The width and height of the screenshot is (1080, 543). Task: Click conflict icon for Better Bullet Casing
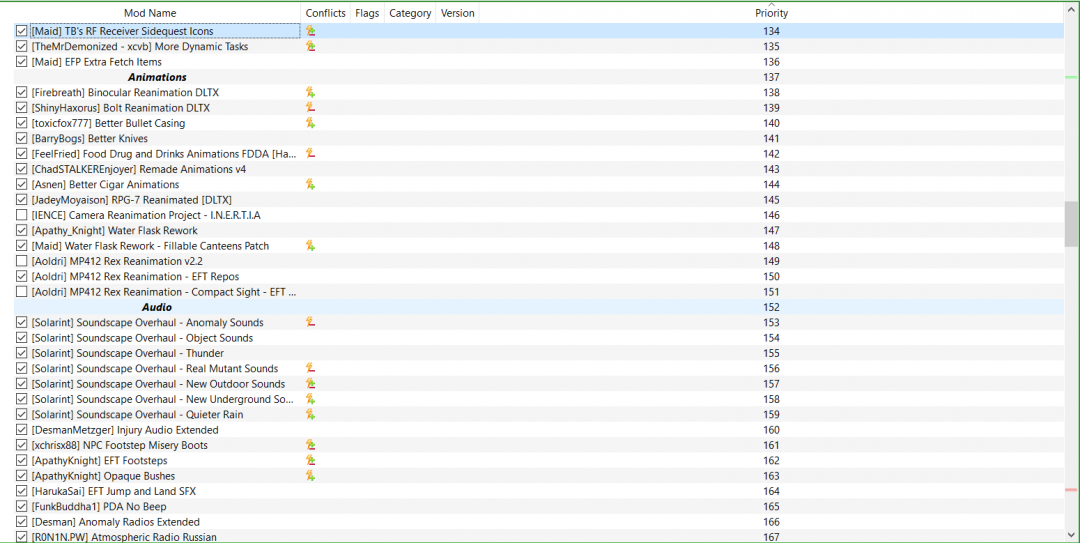point(311,123)
